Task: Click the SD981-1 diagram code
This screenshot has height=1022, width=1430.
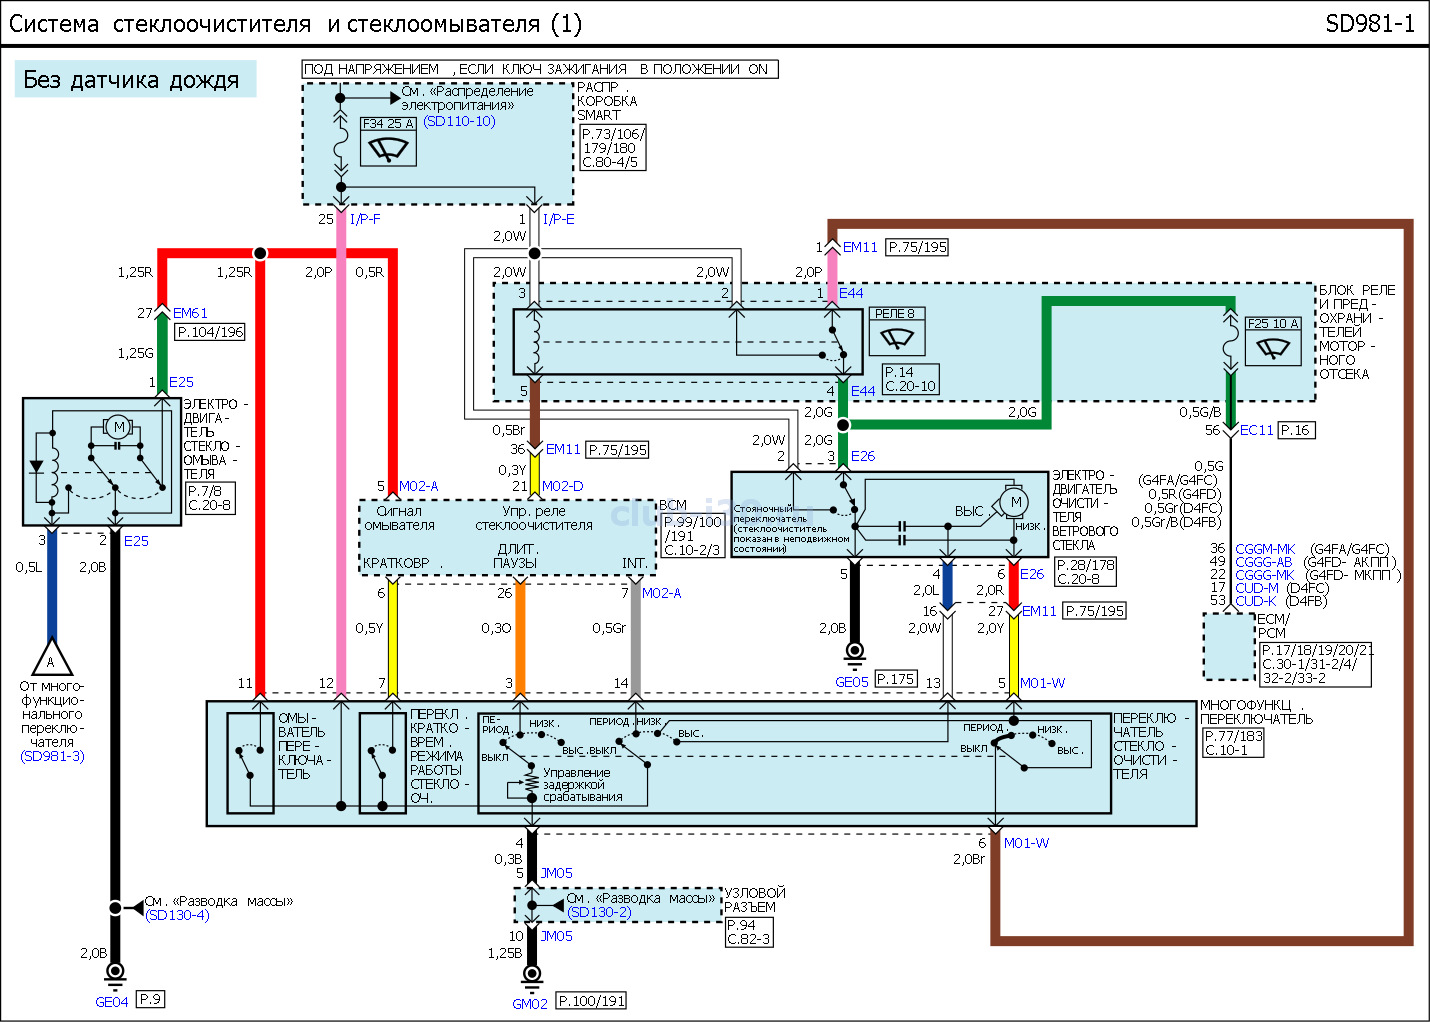Action: pyautogui.click(x=1370, y=24)
